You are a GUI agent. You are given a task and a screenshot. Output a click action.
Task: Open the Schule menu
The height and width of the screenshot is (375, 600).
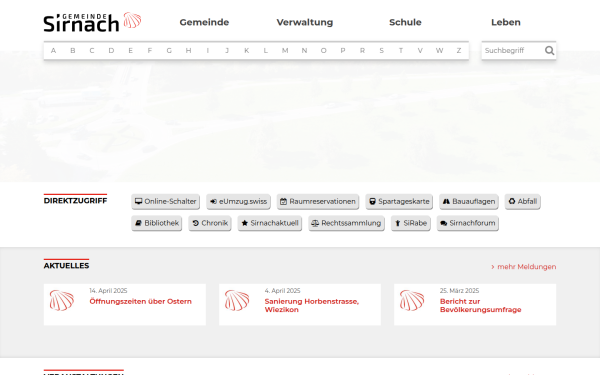[x=405, y=22]
